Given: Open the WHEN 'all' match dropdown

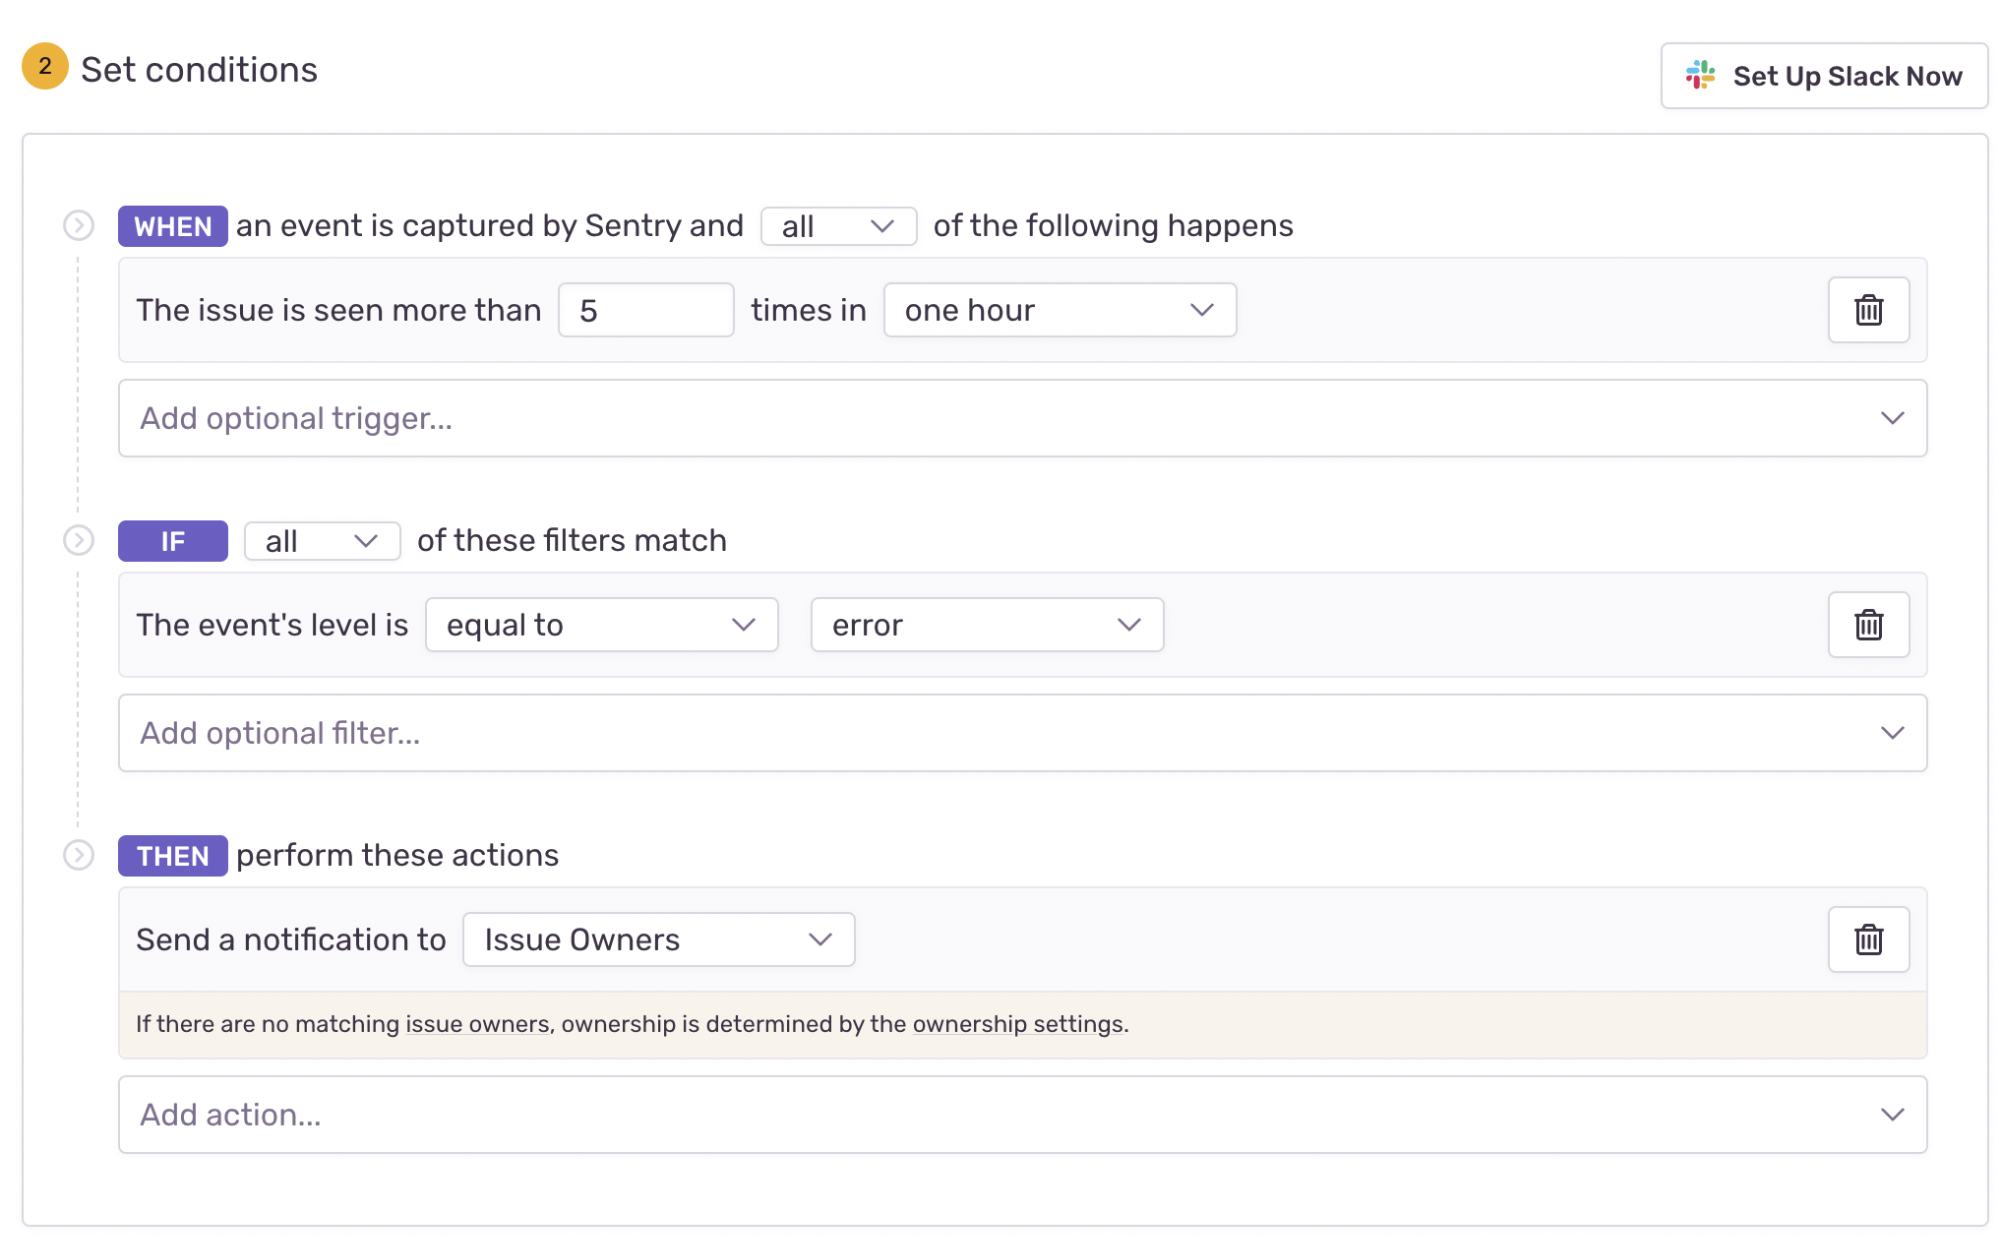Looking at the screenshot, I should [x=838, y=226].
